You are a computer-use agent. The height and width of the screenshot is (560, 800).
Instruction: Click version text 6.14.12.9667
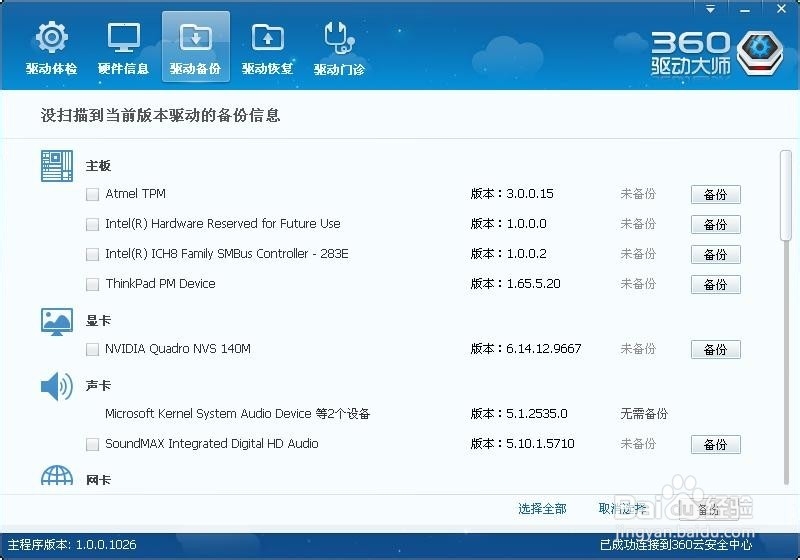point(543,349)
